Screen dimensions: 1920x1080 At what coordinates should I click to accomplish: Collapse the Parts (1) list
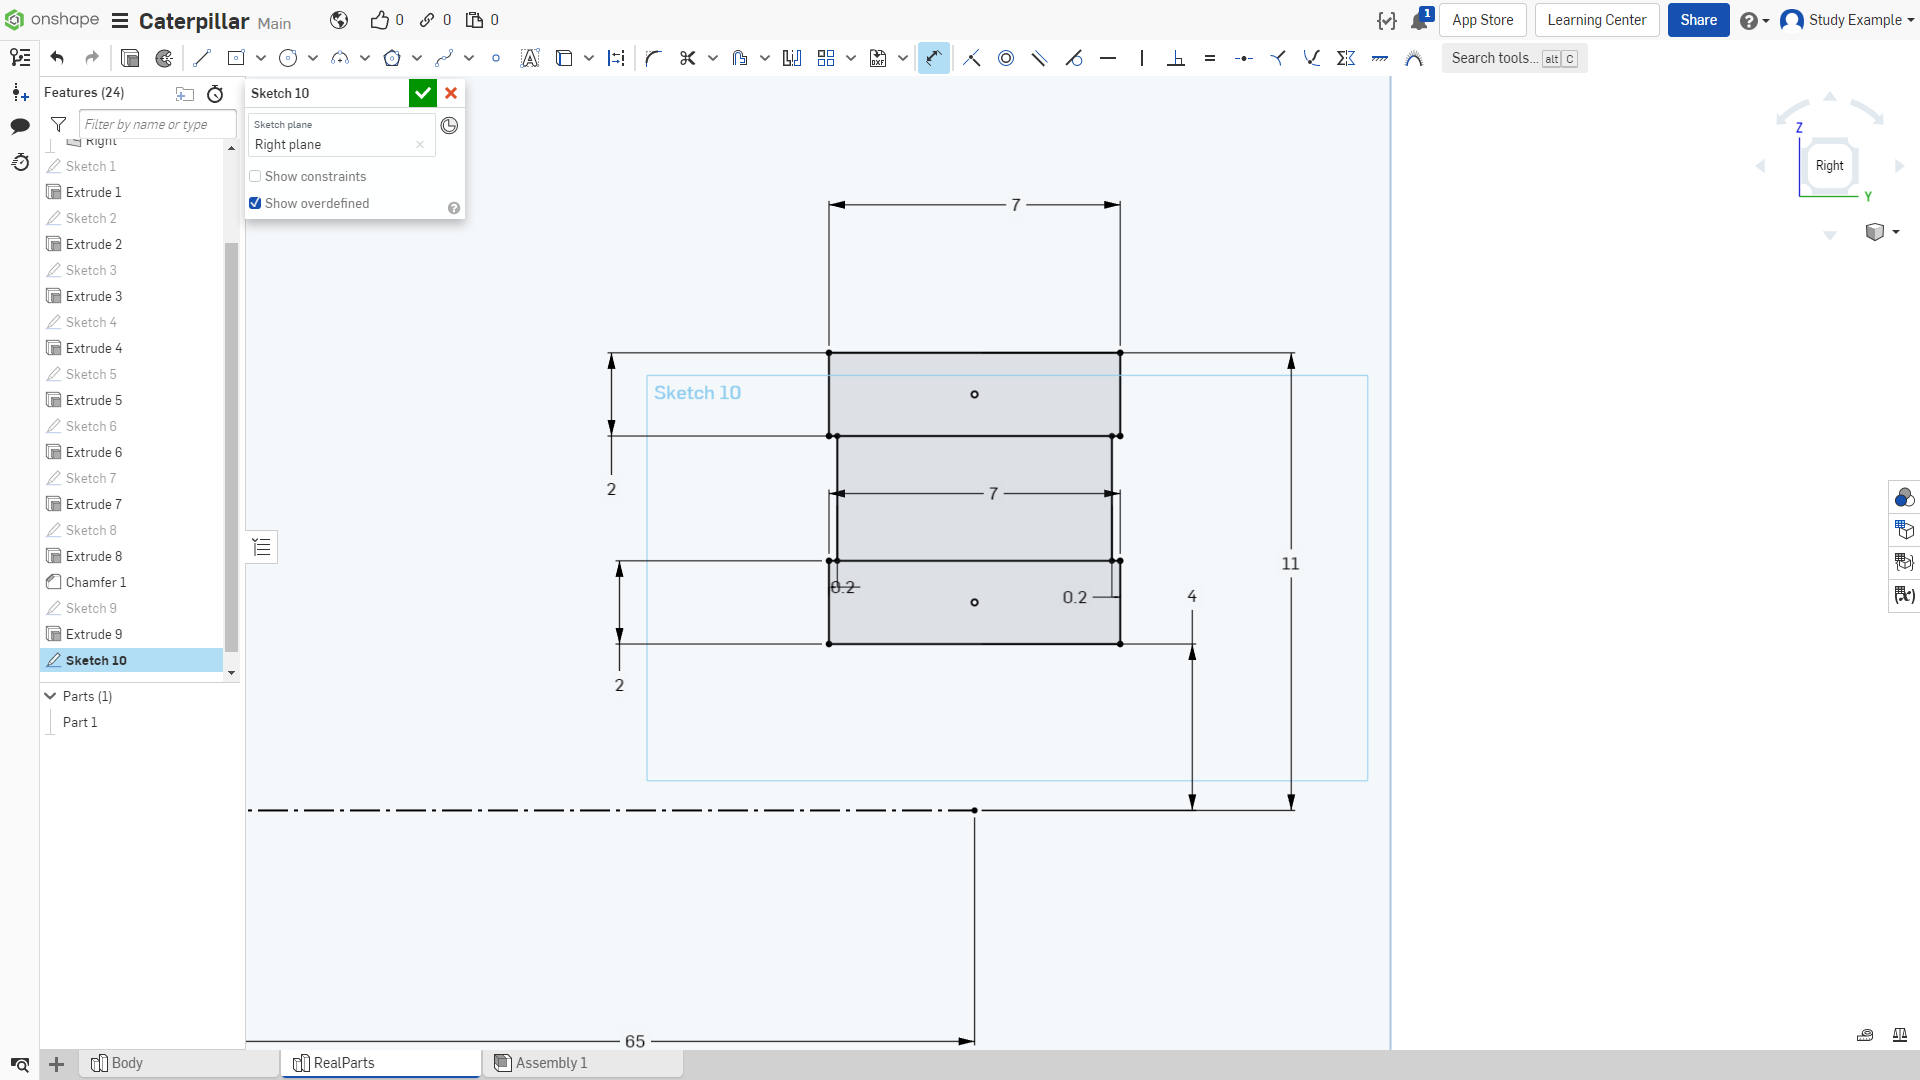[x=50, y=696]
